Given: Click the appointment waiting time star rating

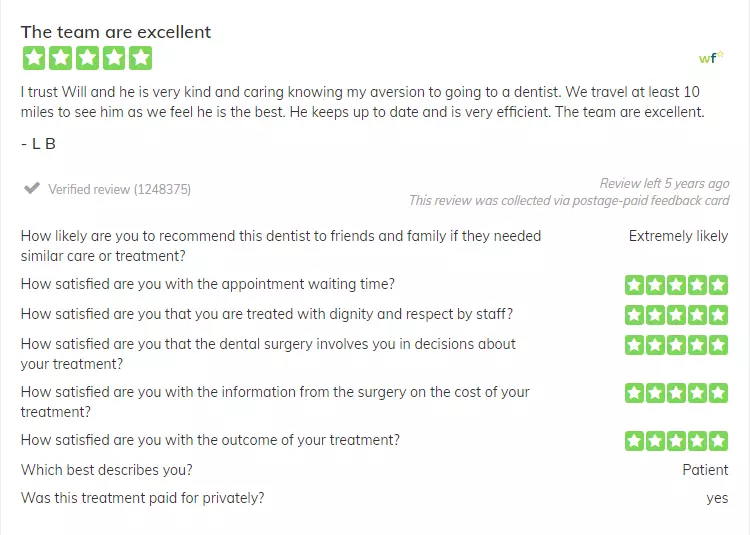Looking at the screenshot, I should click(676, 285).
